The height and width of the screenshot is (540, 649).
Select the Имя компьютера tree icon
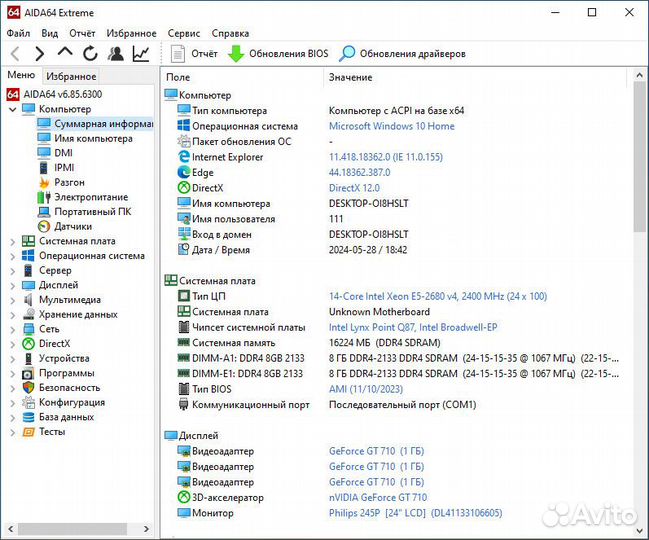[x=44, y=138]
